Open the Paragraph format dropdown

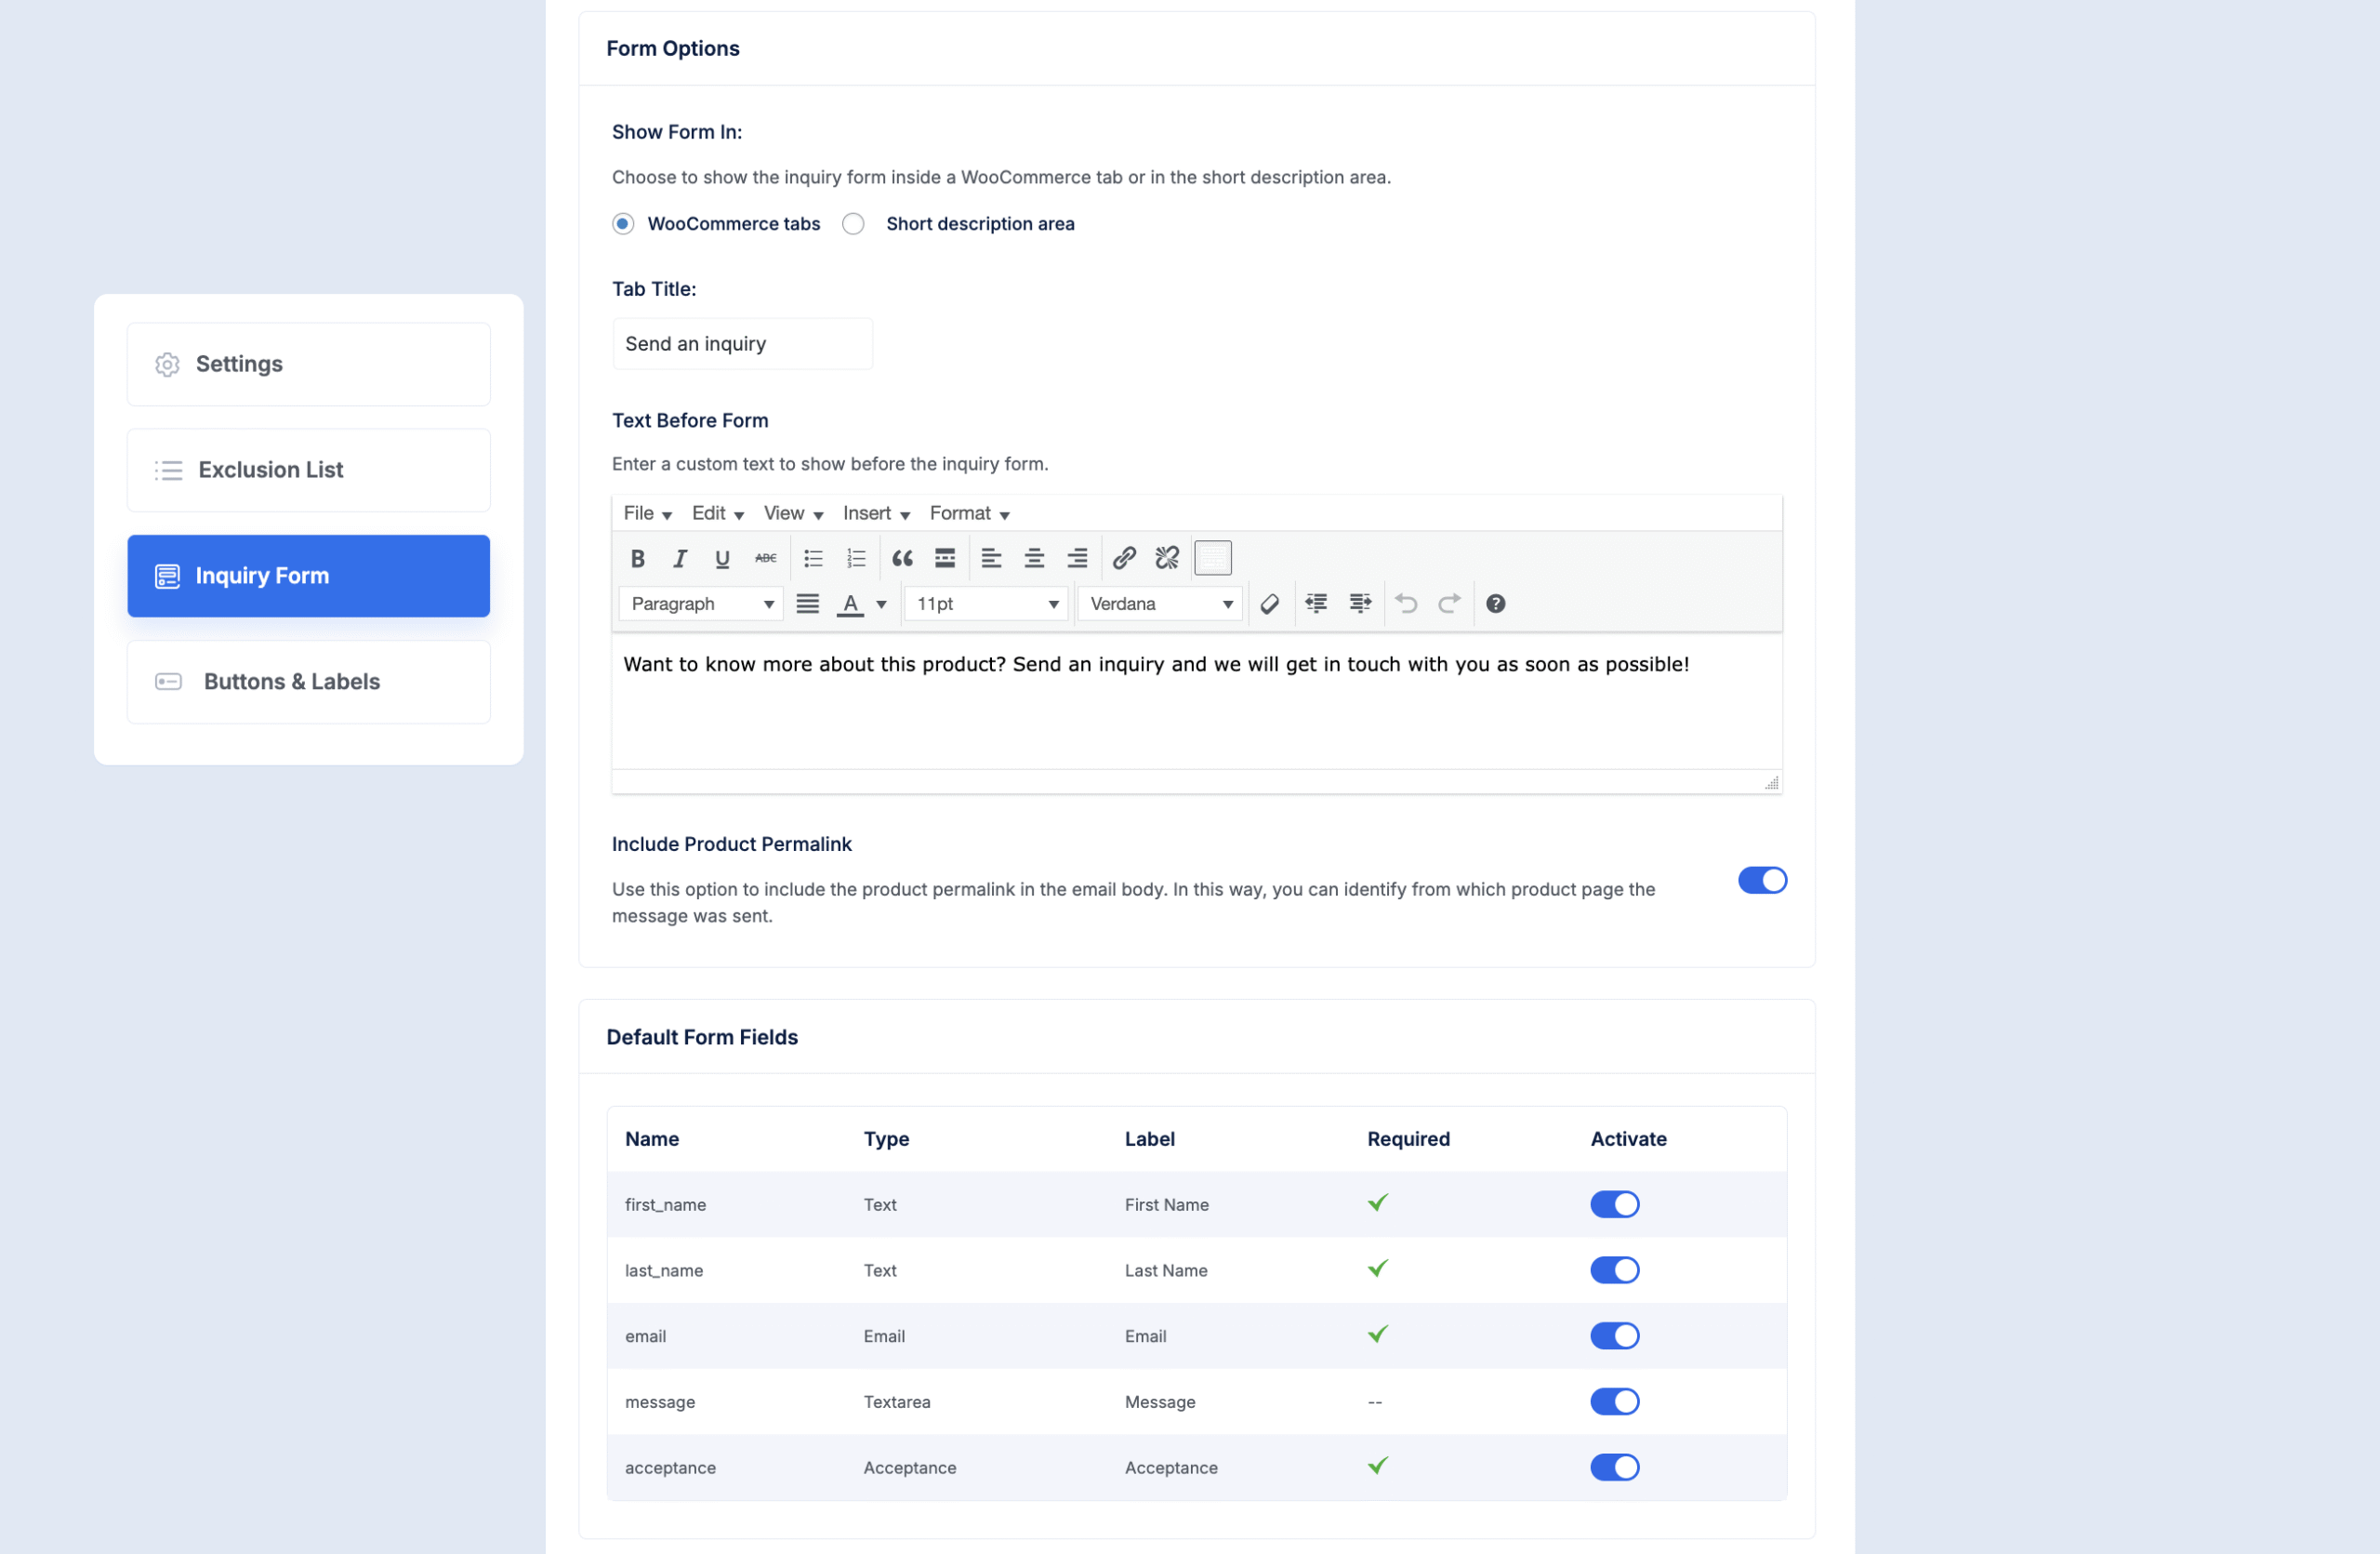(701, 604)
